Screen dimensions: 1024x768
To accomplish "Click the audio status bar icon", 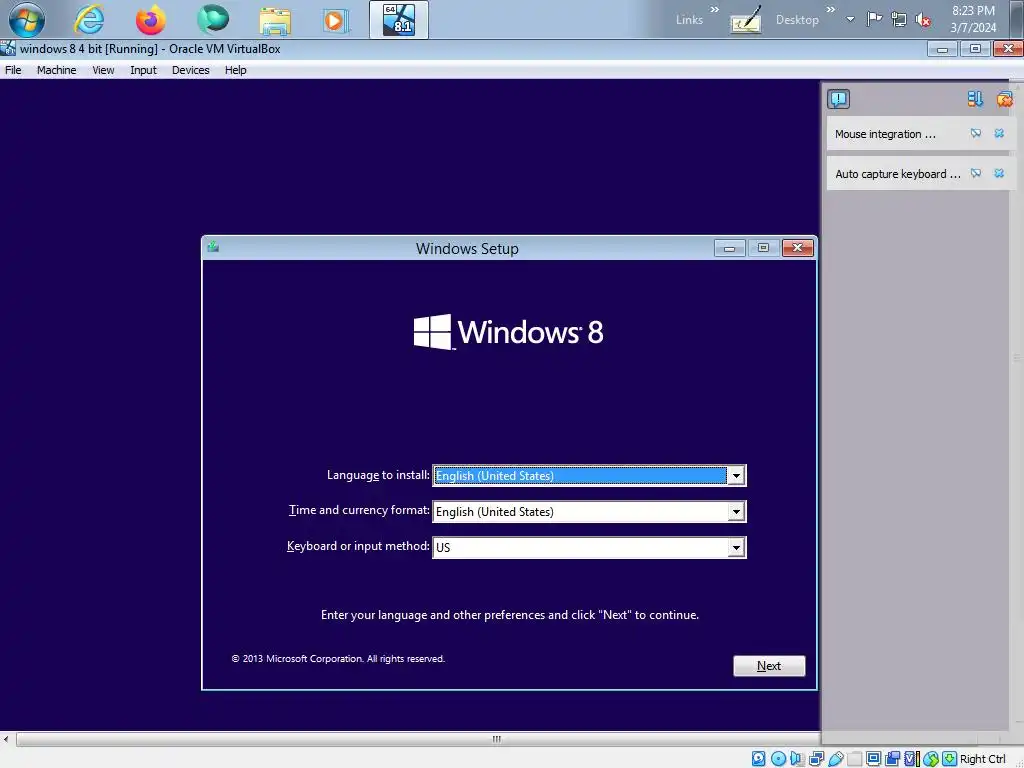I will (797, 758).
